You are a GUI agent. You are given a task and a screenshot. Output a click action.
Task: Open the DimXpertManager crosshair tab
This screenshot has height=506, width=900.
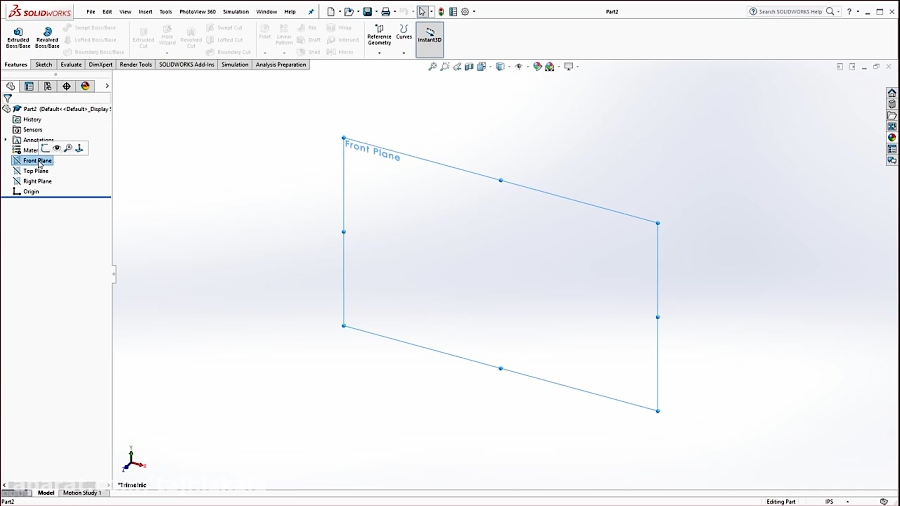(x=67, y=86)
